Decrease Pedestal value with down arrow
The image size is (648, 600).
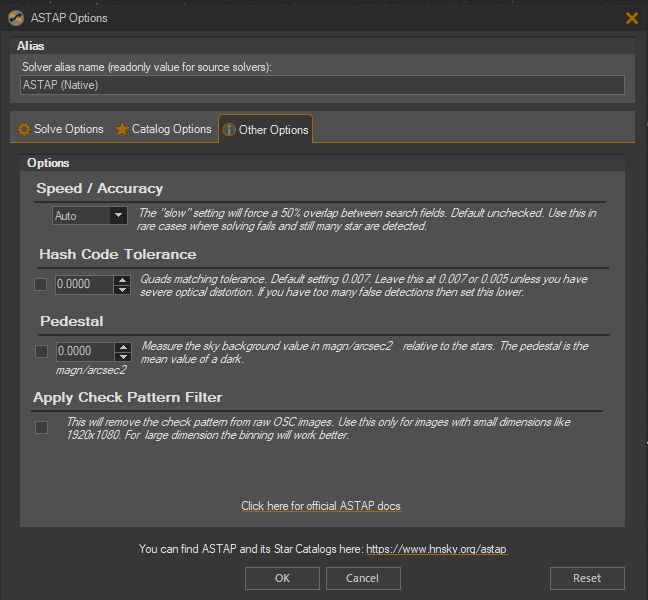[x=123, y=357]
